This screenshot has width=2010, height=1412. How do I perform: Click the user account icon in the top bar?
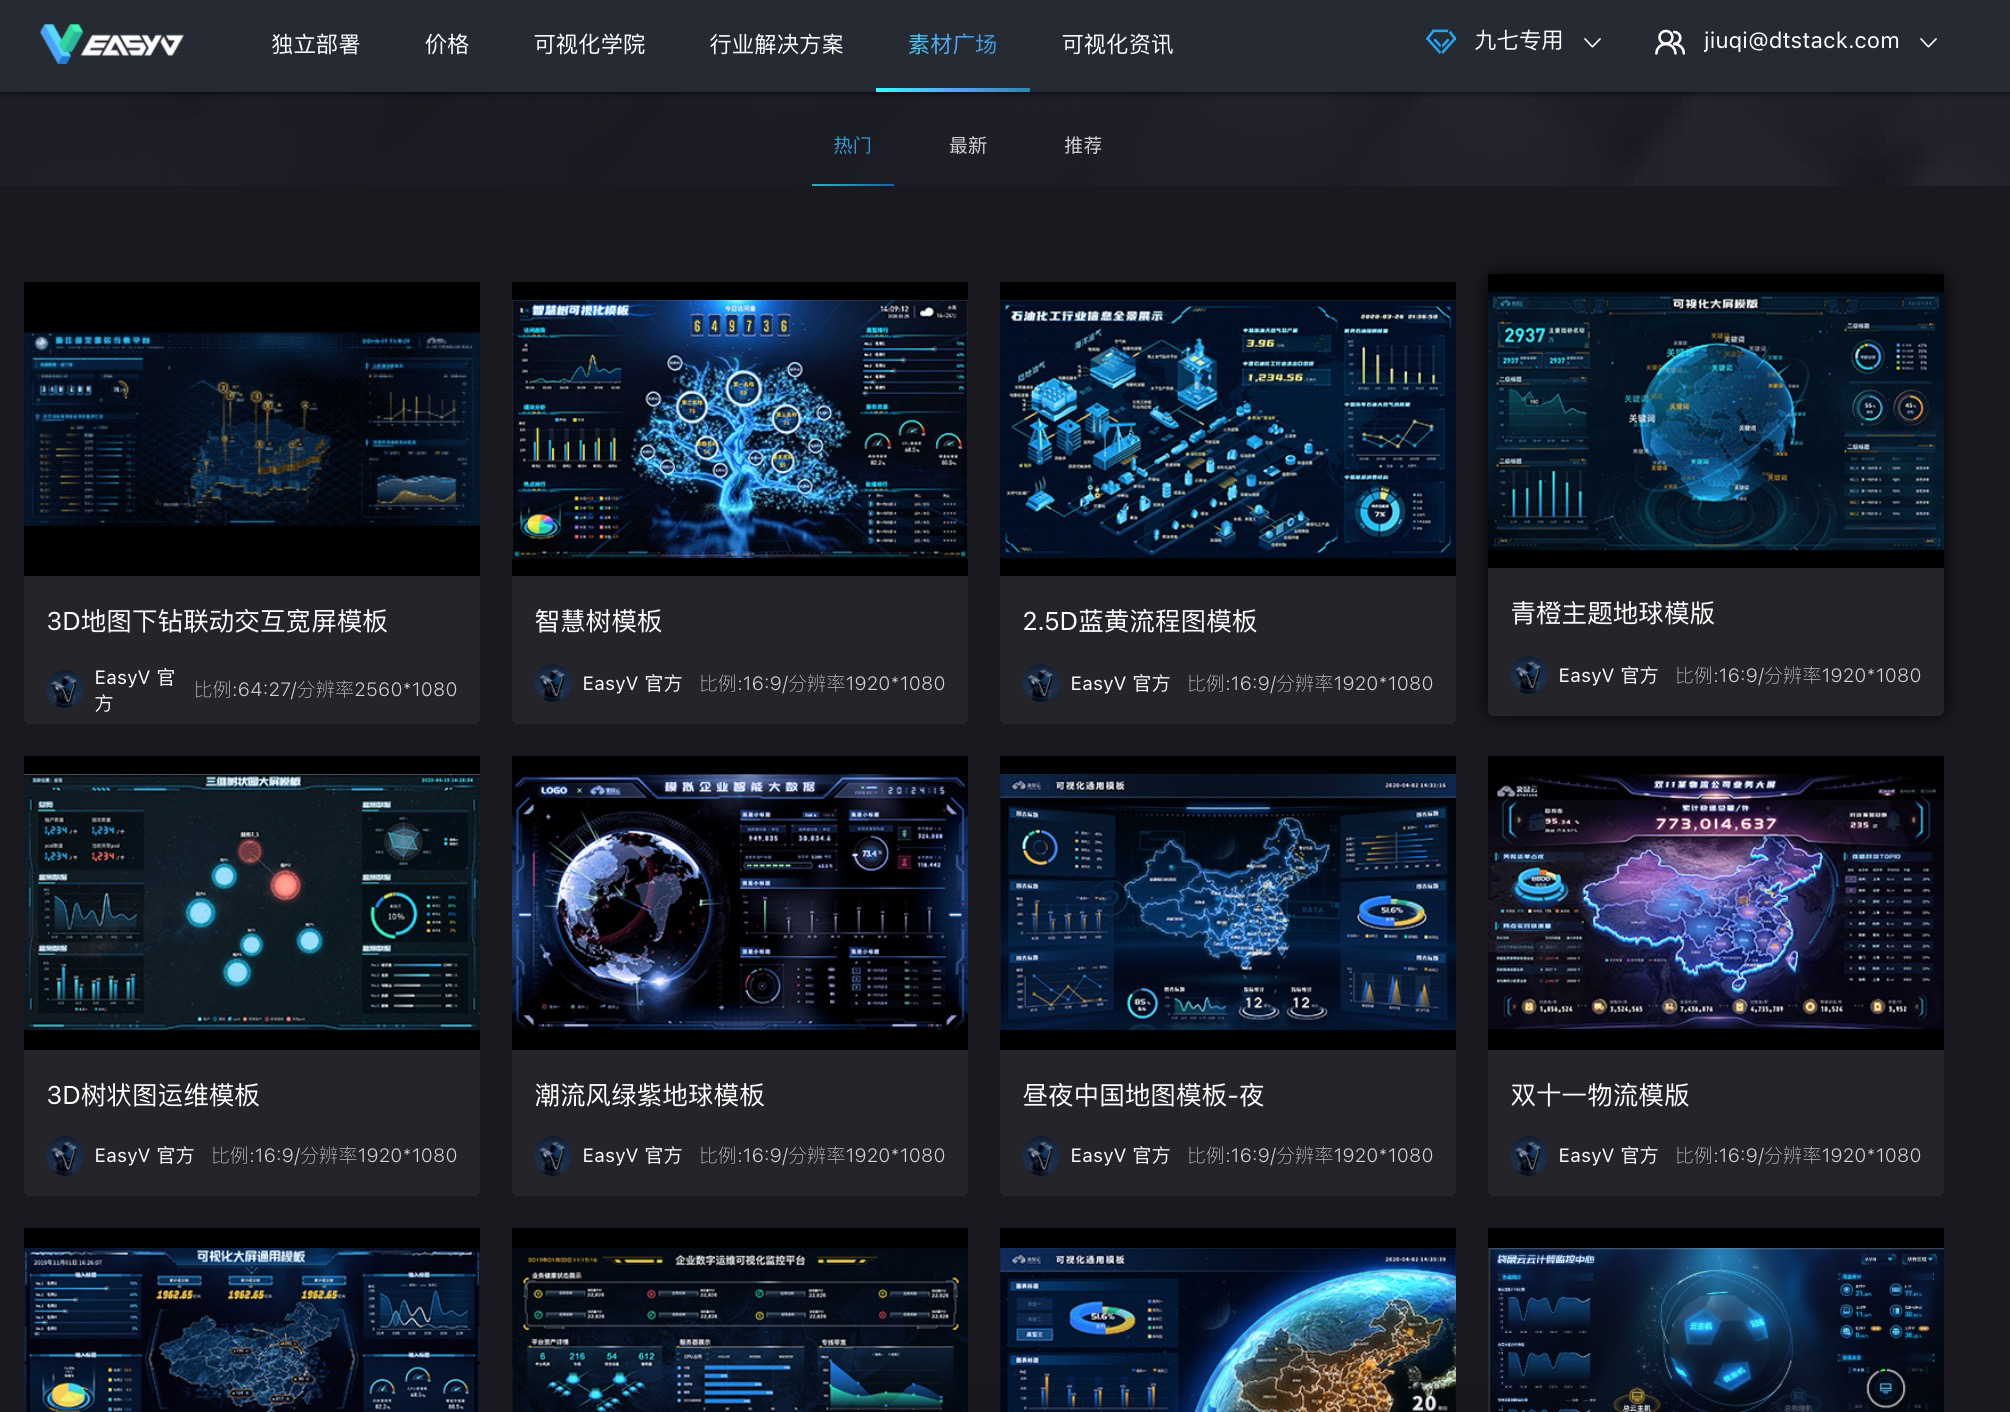(x=1671, y=42)
